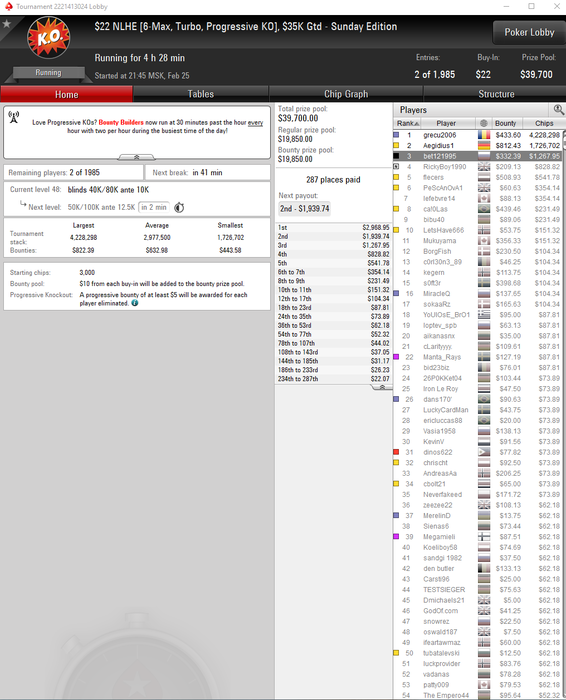Click lefebvre14's country flag
The height and width of the screenshot is (700, 566).
(x=484, y=198)
